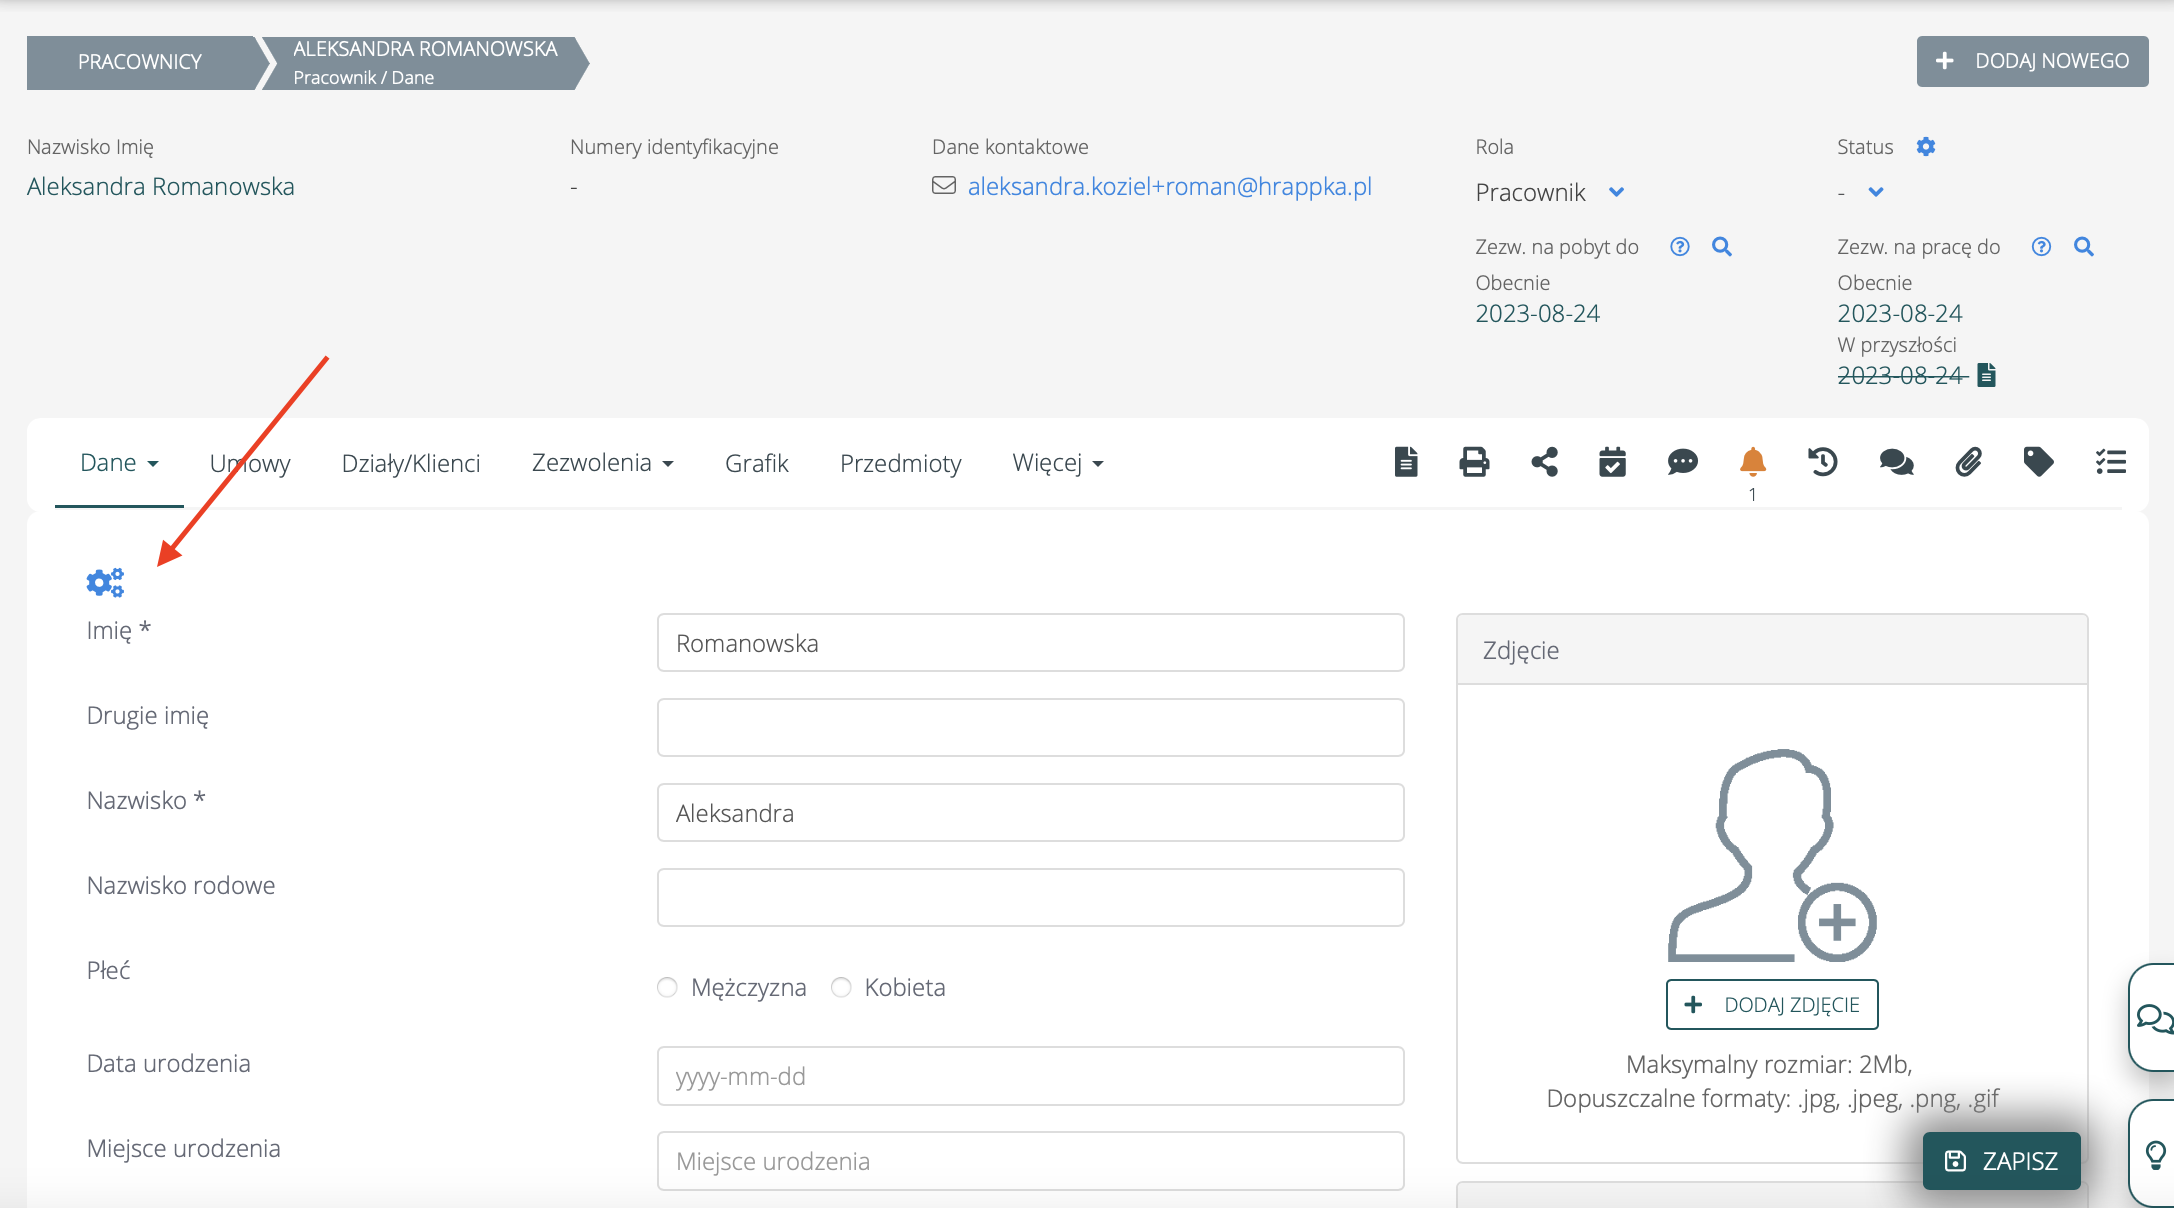Open the notifications bell icon
The image size is (2174, 1208).
click(x=1752, y=462)
